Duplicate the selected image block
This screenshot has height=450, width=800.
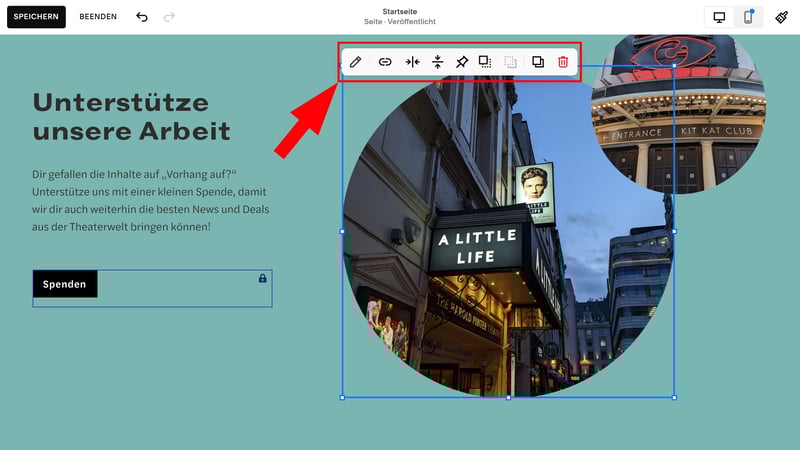[x=538, y=62]
